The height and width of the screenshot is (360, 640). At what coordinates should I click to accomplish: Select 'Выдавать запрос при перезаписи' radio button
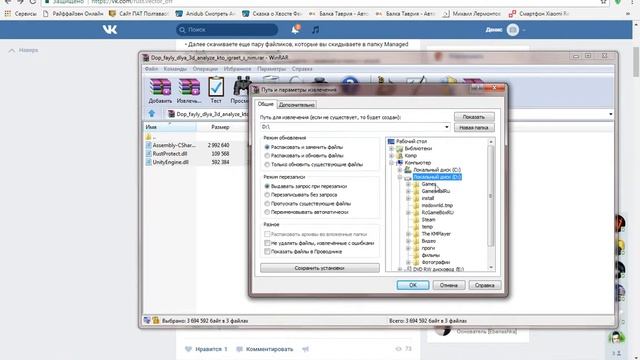[267, 186]
